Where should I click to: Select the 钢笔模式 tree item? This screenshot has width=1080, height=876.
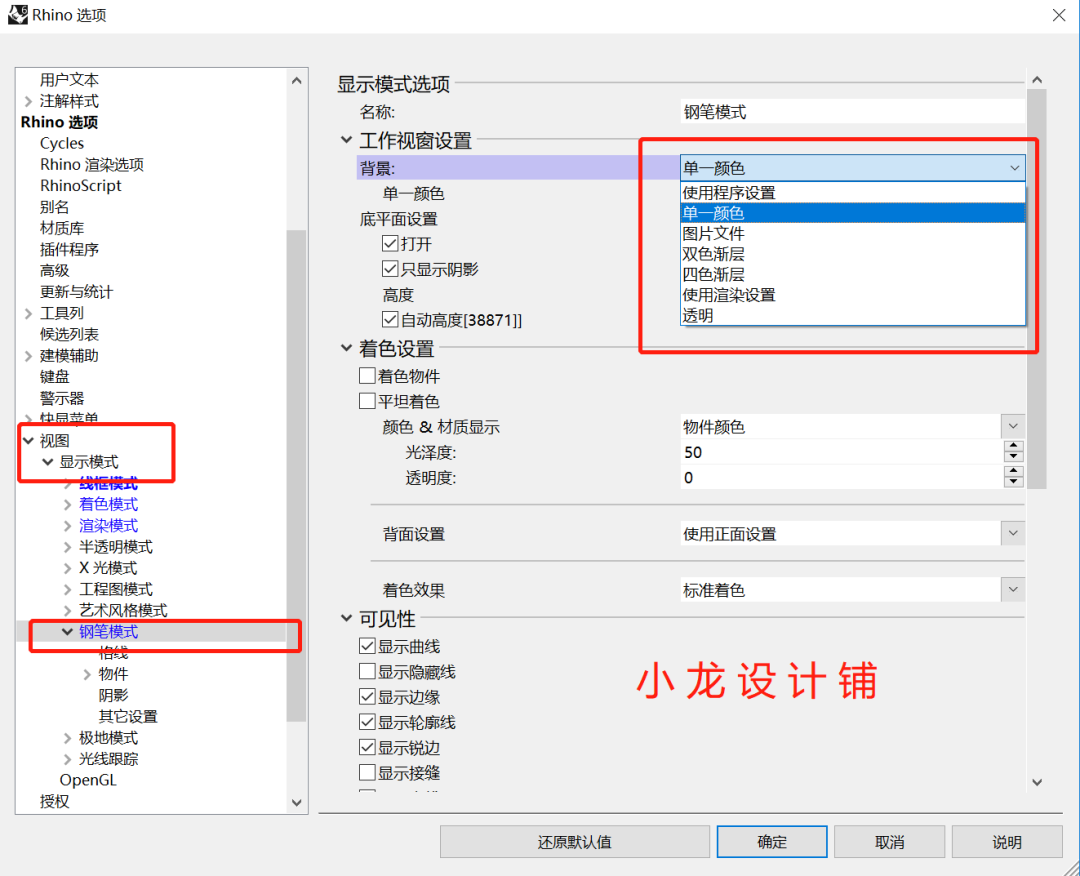click(x=108, y=632)
